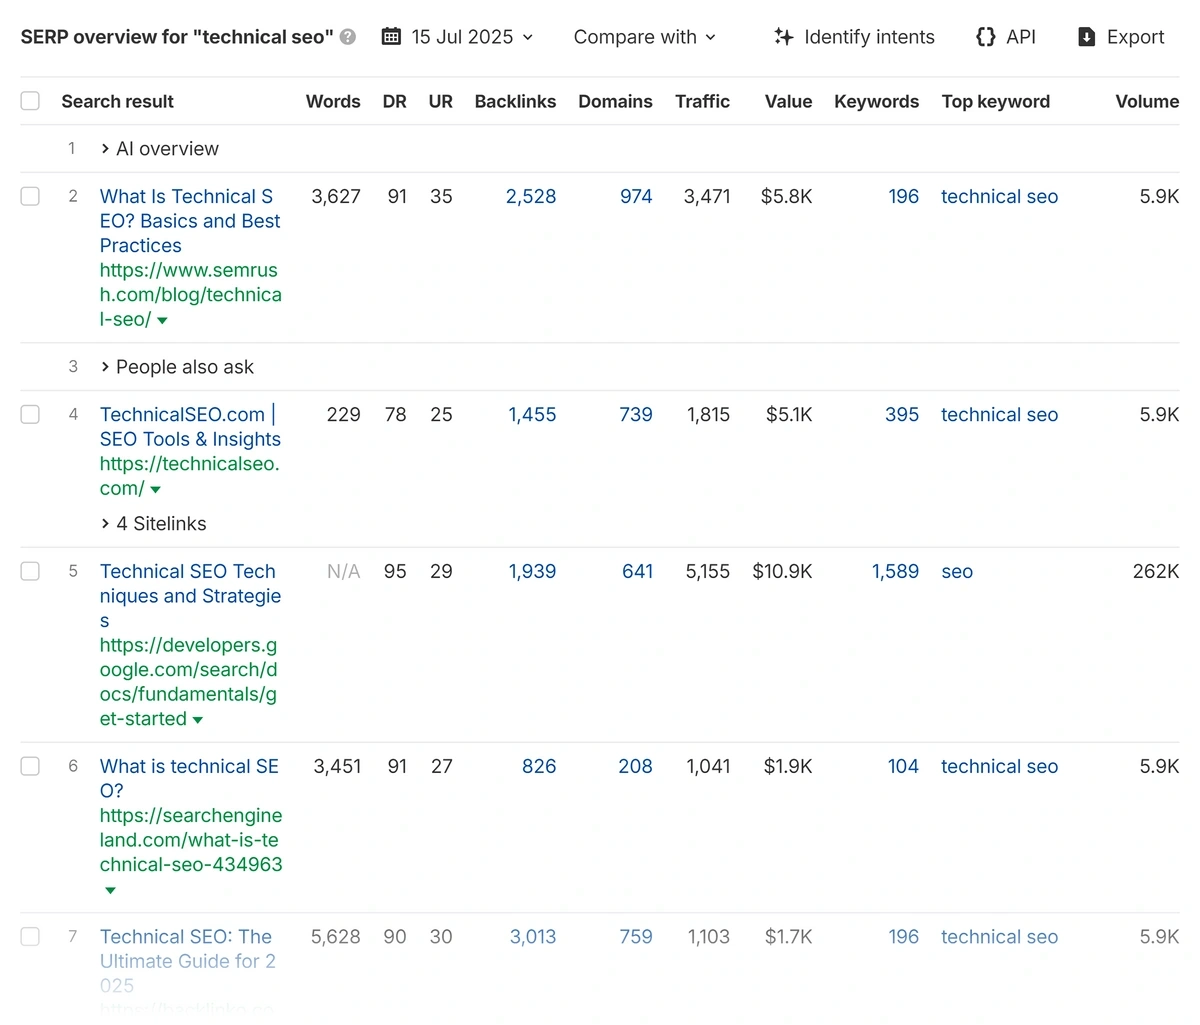Open the semrush URL dropdown arrow
1200x1025 pixels.
point(162,321)
